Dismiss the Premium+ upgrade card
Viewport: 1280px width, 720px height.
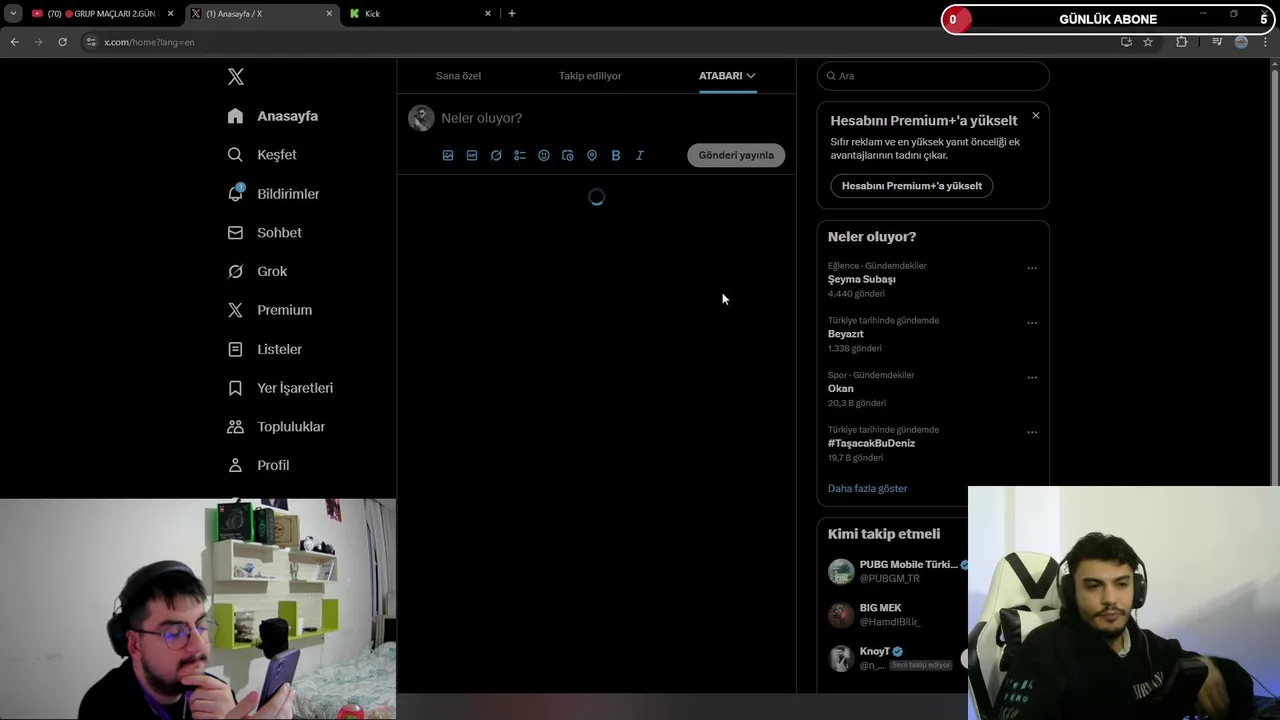click(x=1036, y=115)
